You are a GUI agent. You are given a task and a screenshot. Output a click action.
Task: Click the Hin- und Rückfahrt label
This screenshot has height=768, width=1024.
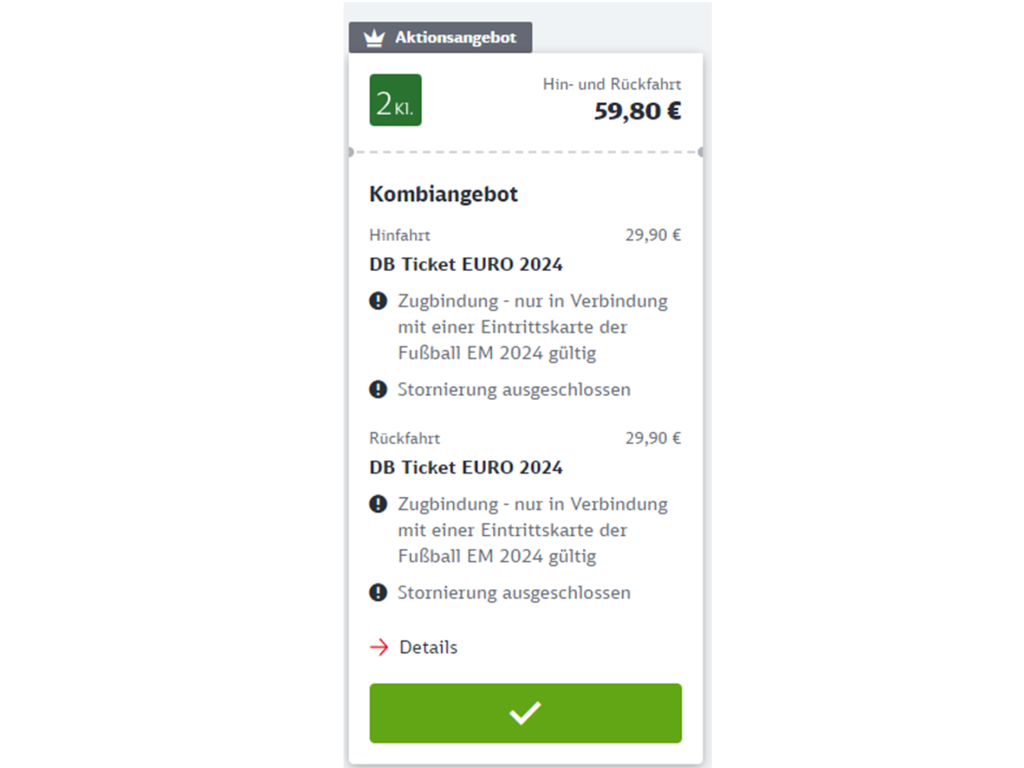tap(612, 84)
